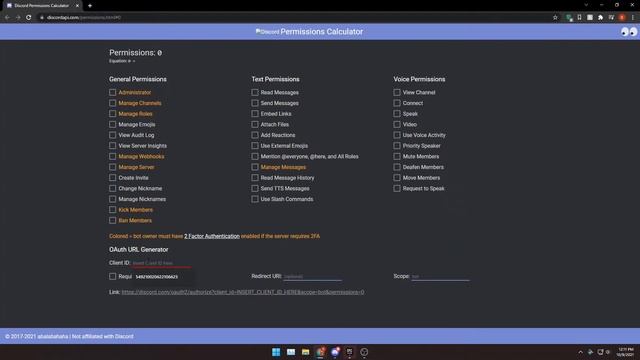
Task: Show hidden system tray icons chevron
Action: point(580,352)
